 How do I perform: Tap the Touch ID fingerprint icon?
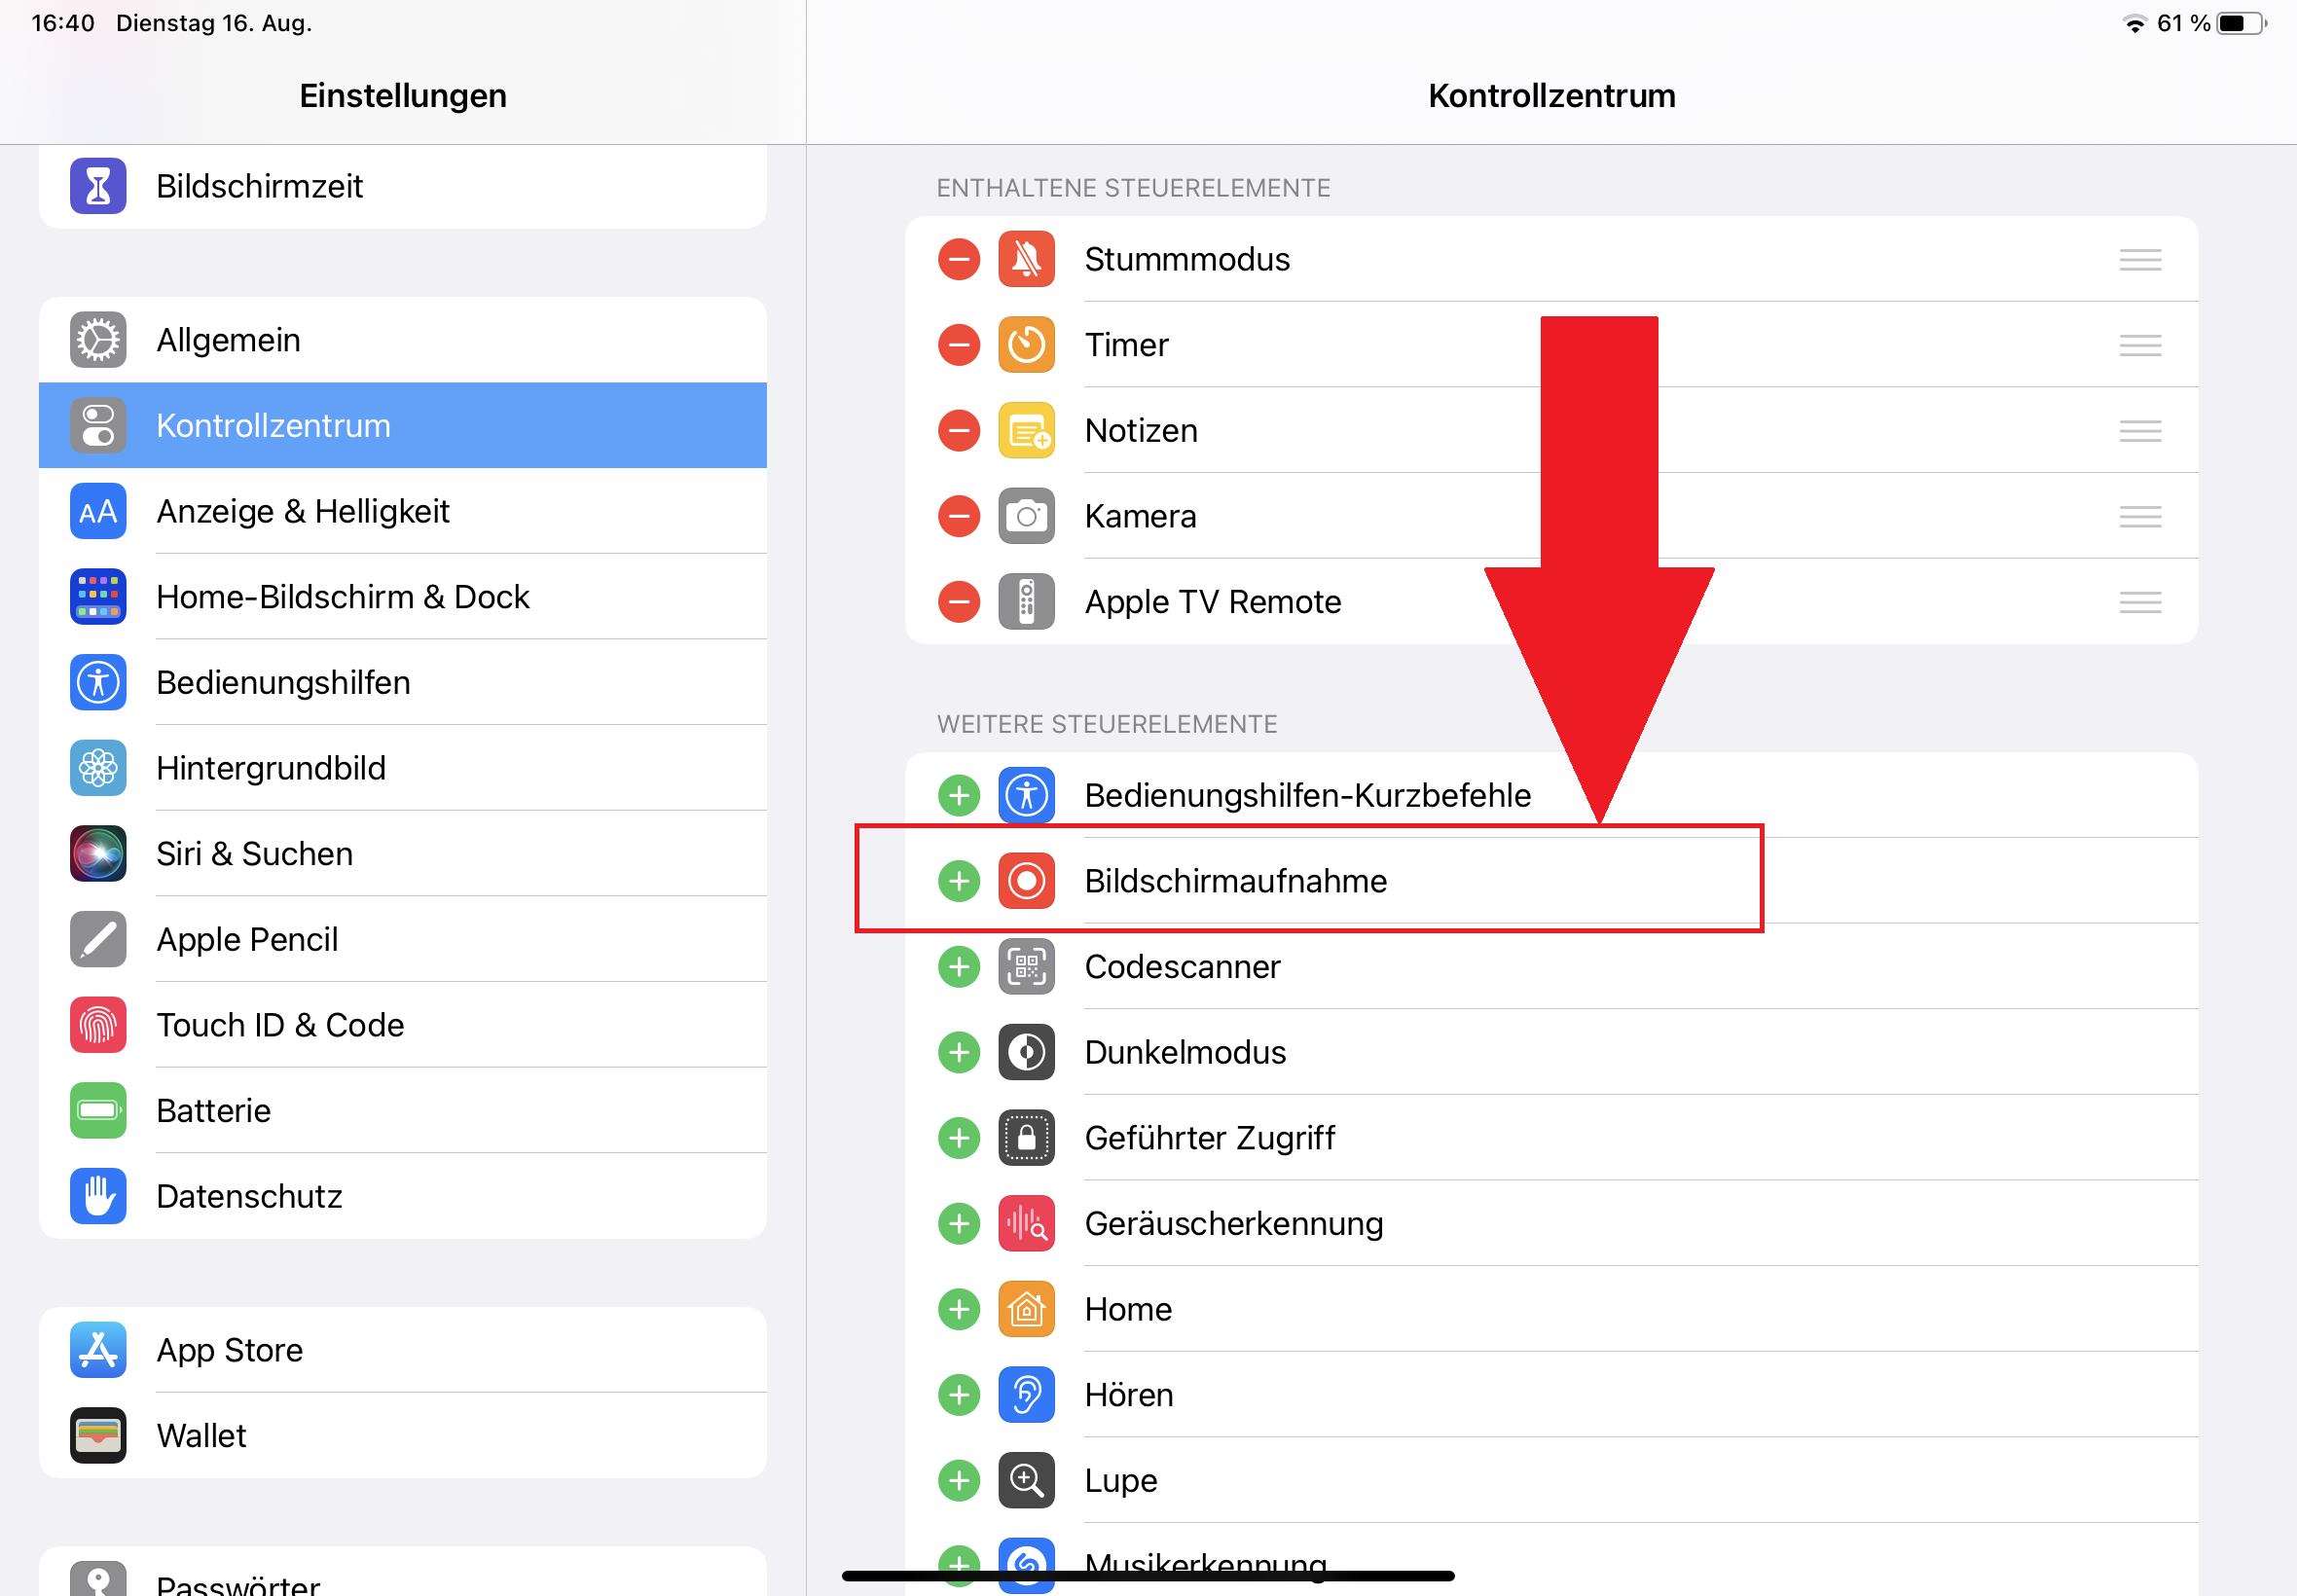pos(98,1025)
